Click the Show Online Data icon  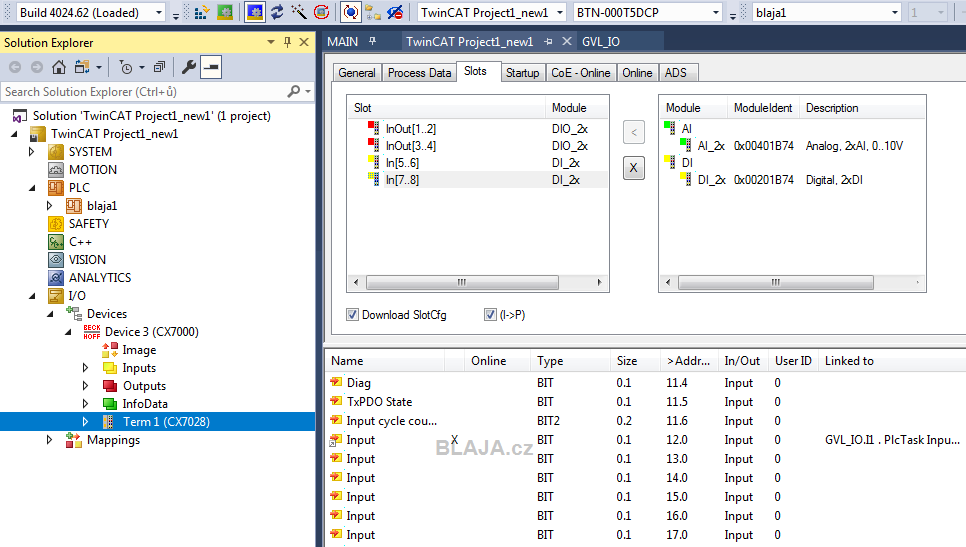[351, 12]
